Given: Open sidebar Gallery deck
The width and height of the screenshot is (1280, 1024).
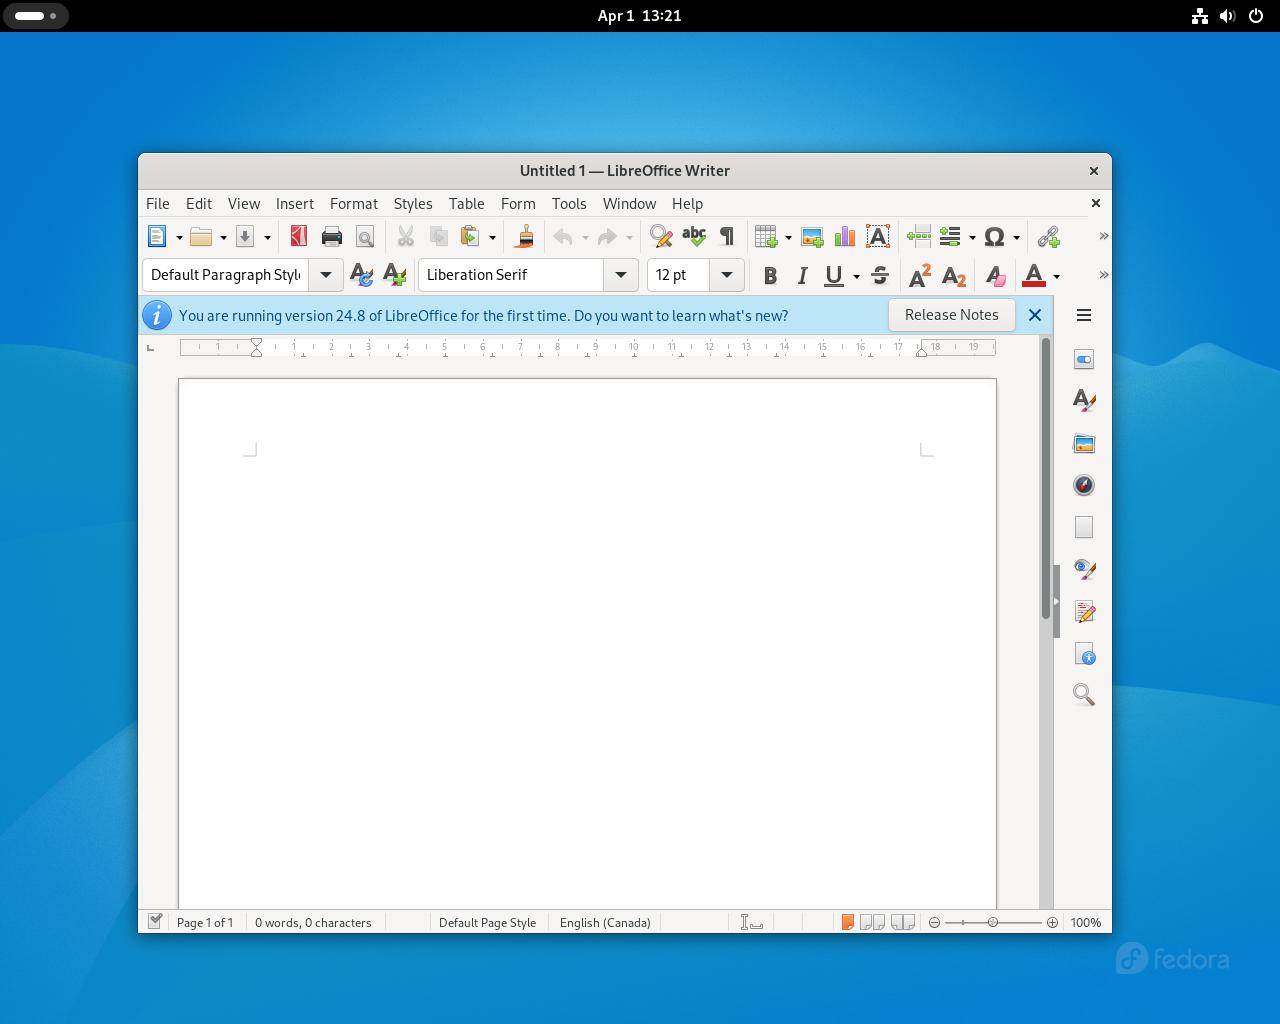Looking at the screenshot, I should pyautogui.click(x=1084, y=443).
